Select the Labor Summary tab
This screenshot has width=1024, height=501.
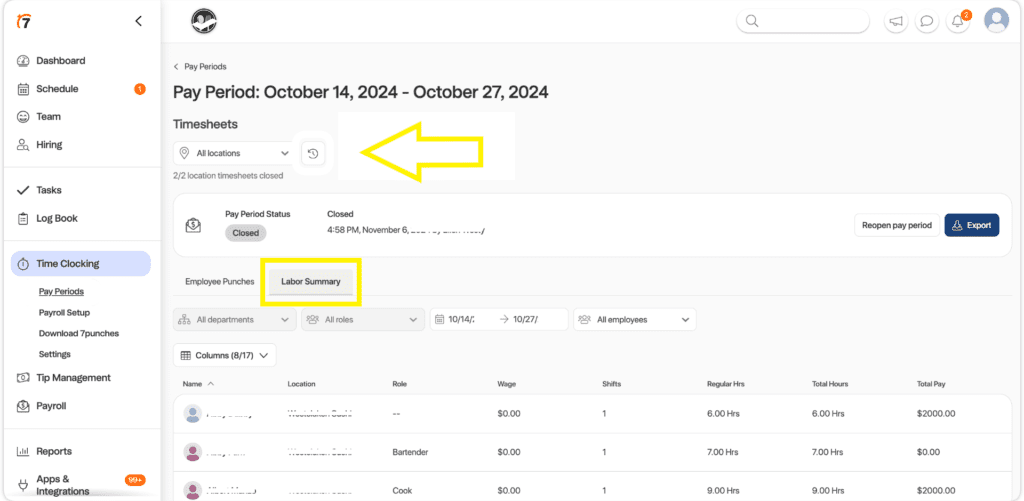[310, 282]
